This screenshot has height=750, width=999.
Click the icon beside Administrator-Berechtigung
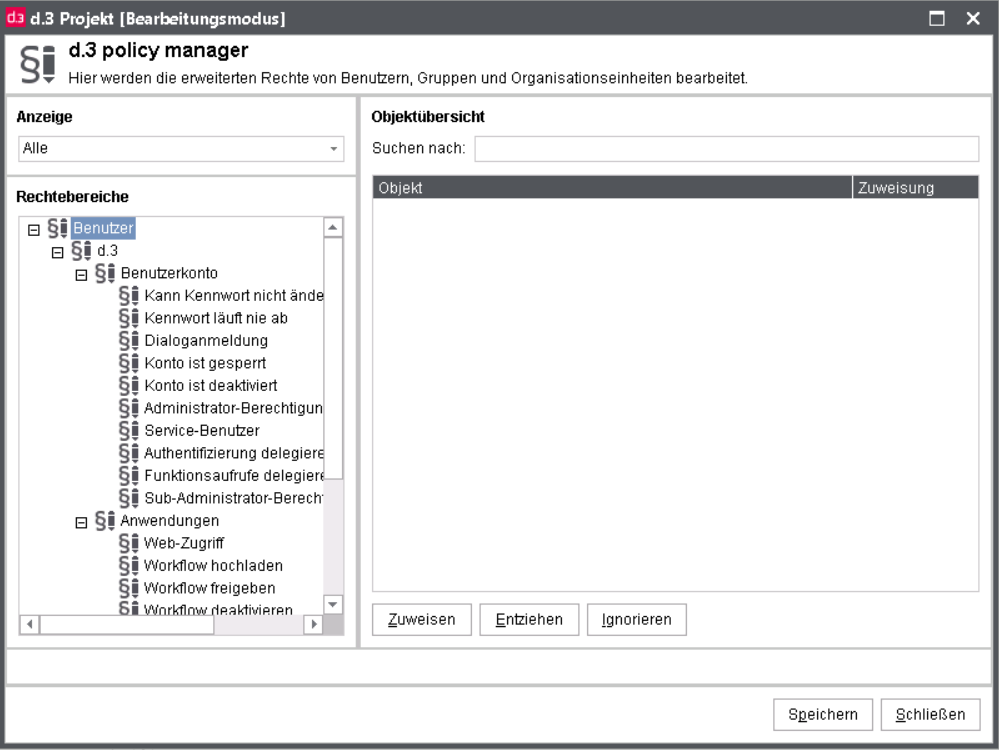click(x=129, y=408)
